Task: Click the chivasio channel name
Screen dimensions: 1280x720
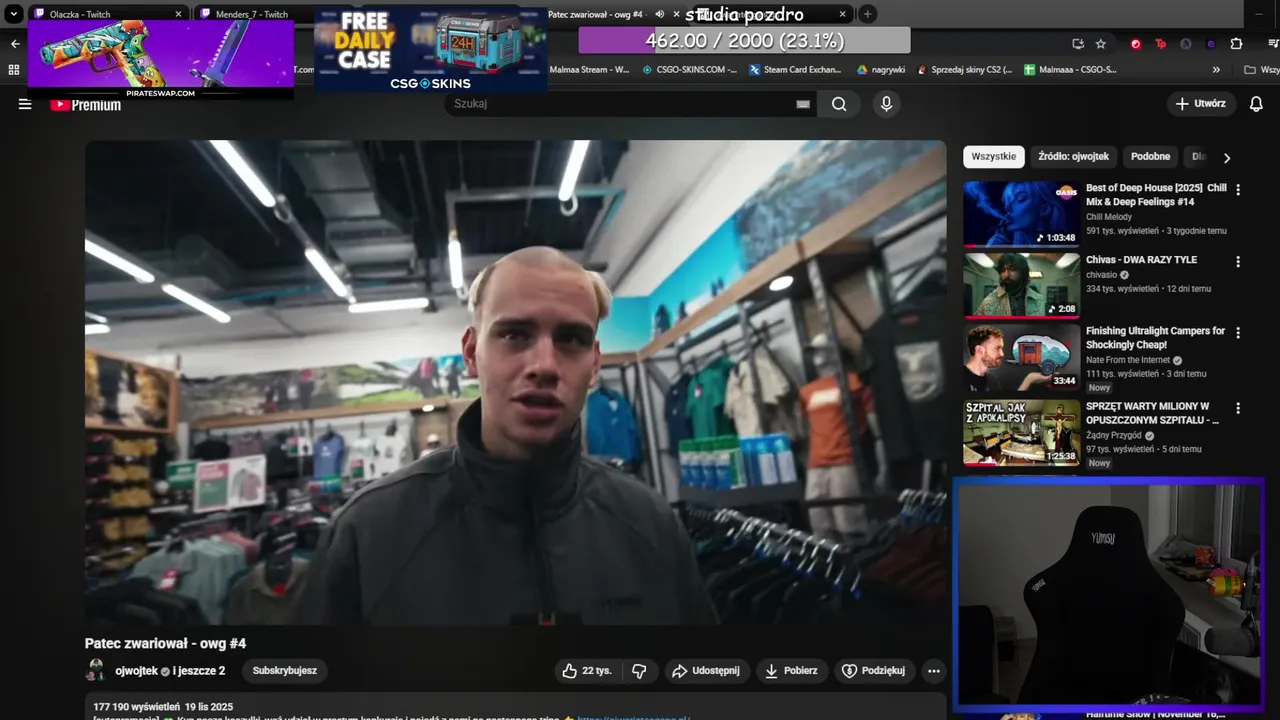Action: pos(1102,275)
